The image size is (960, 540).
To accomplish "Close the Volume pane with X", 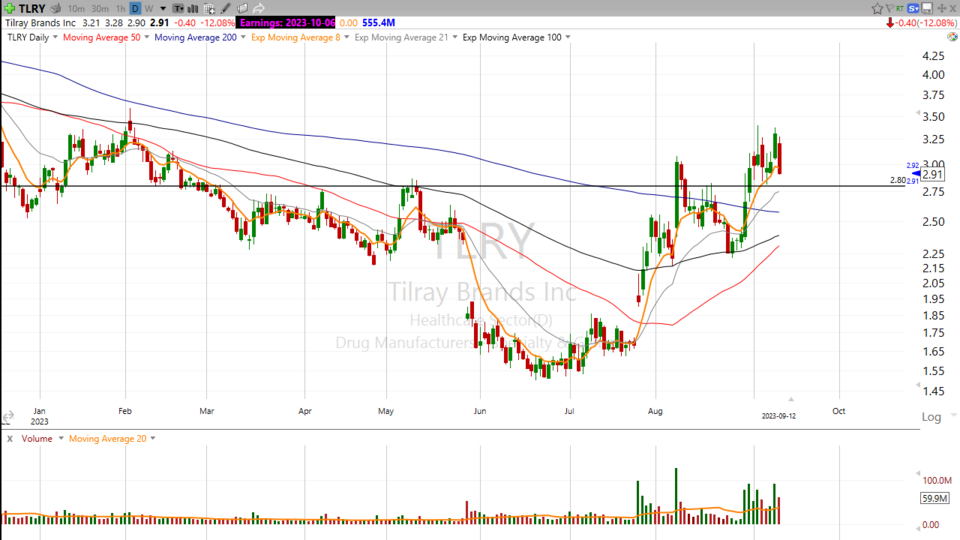I will [x=10, y=438].
